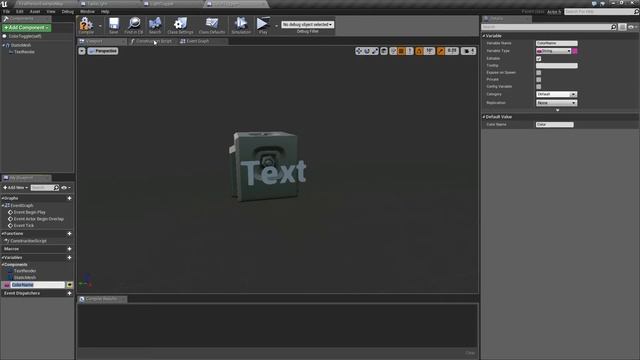Open Class Settings from the toolbar
Image resolution: width=640 pixels, height=360 pixels.
180,23
